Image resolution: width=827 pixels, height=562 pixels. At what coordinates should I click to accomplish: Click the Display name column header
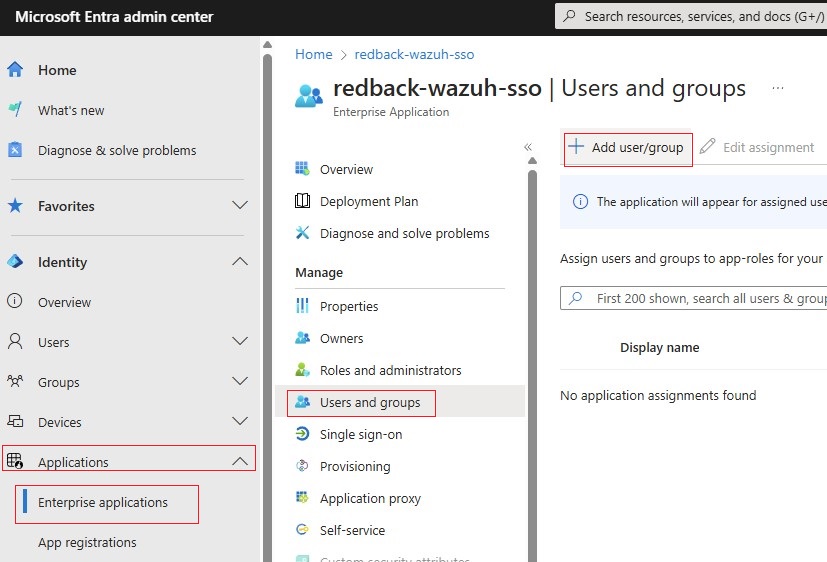(x=659, y=347)
